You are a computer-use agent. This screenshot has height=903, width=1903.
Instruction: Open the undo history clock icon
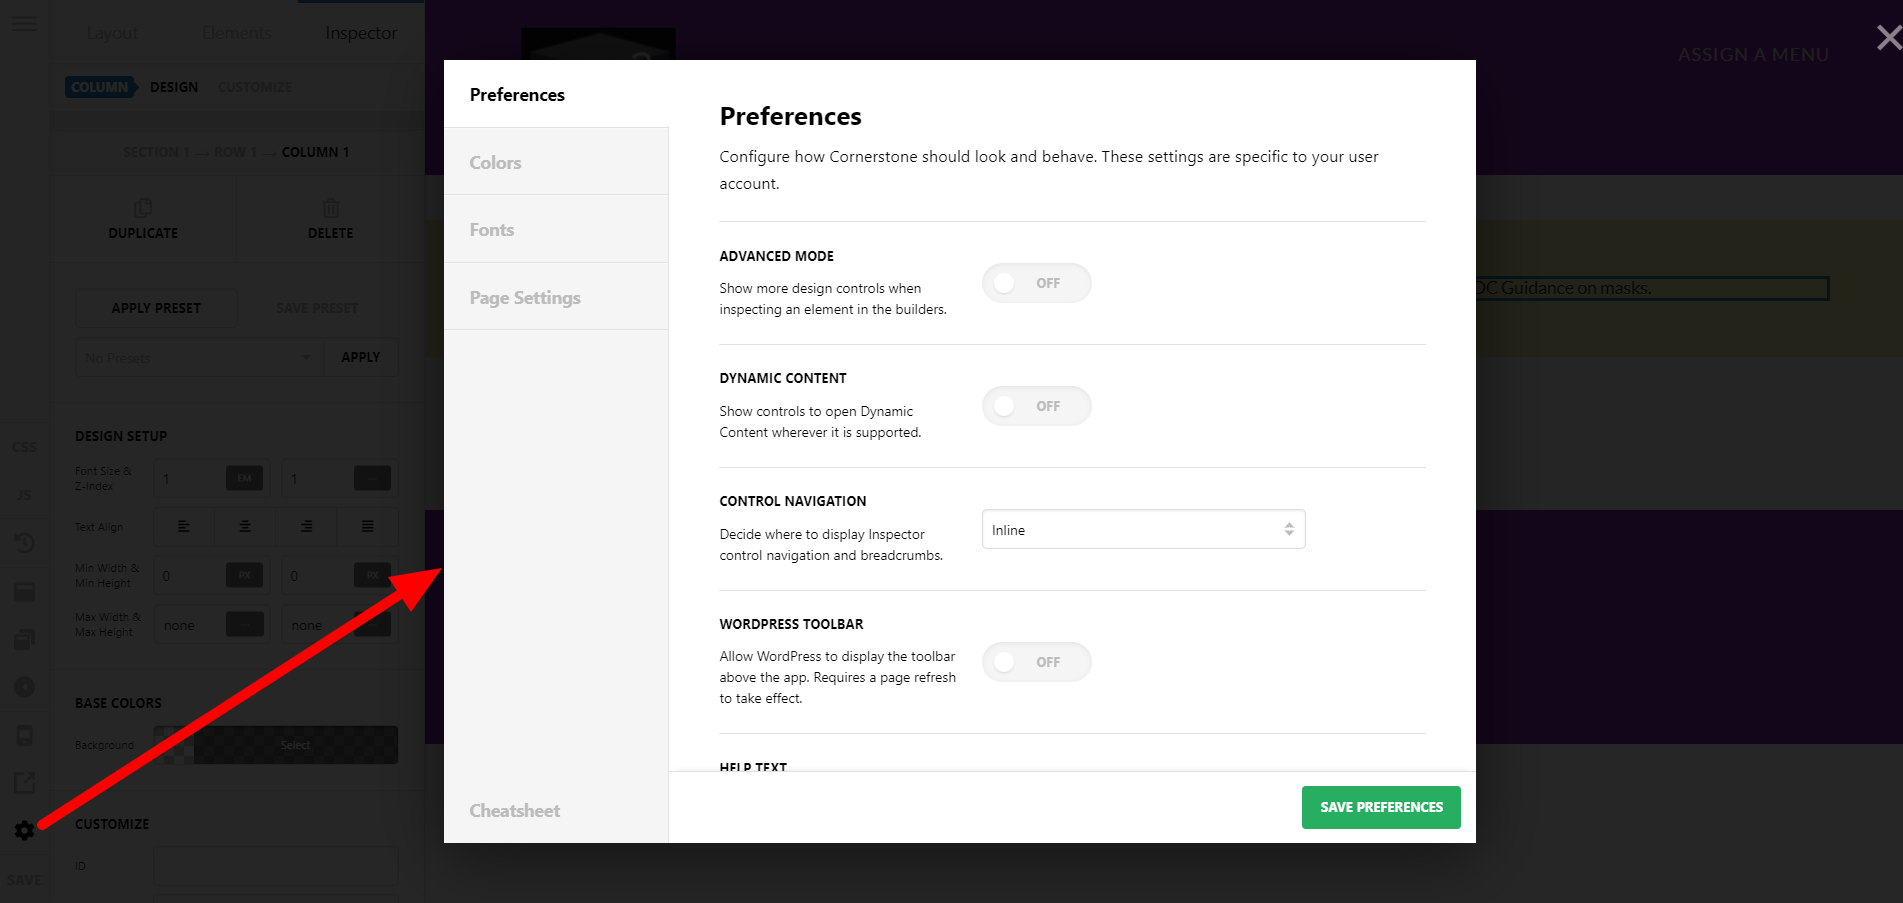point(24,543)
